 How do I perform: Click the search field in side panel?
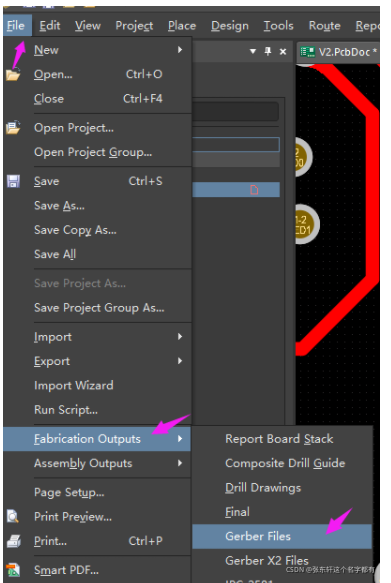(236, 111)
